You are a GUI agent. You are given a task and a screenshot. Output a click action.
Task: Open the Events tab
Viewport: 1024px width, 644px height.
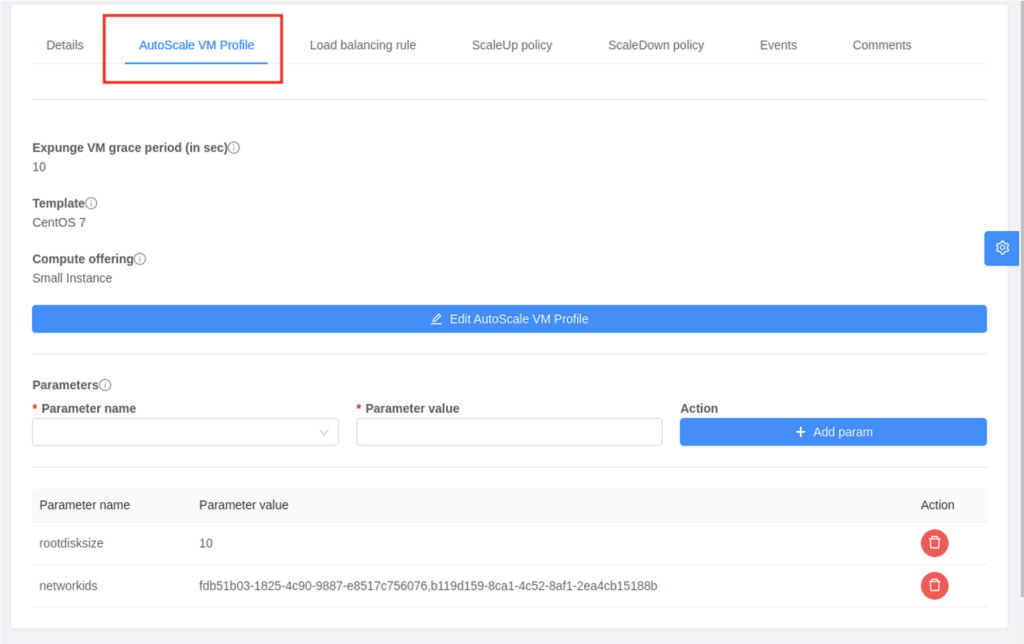[x=778, y=44]
